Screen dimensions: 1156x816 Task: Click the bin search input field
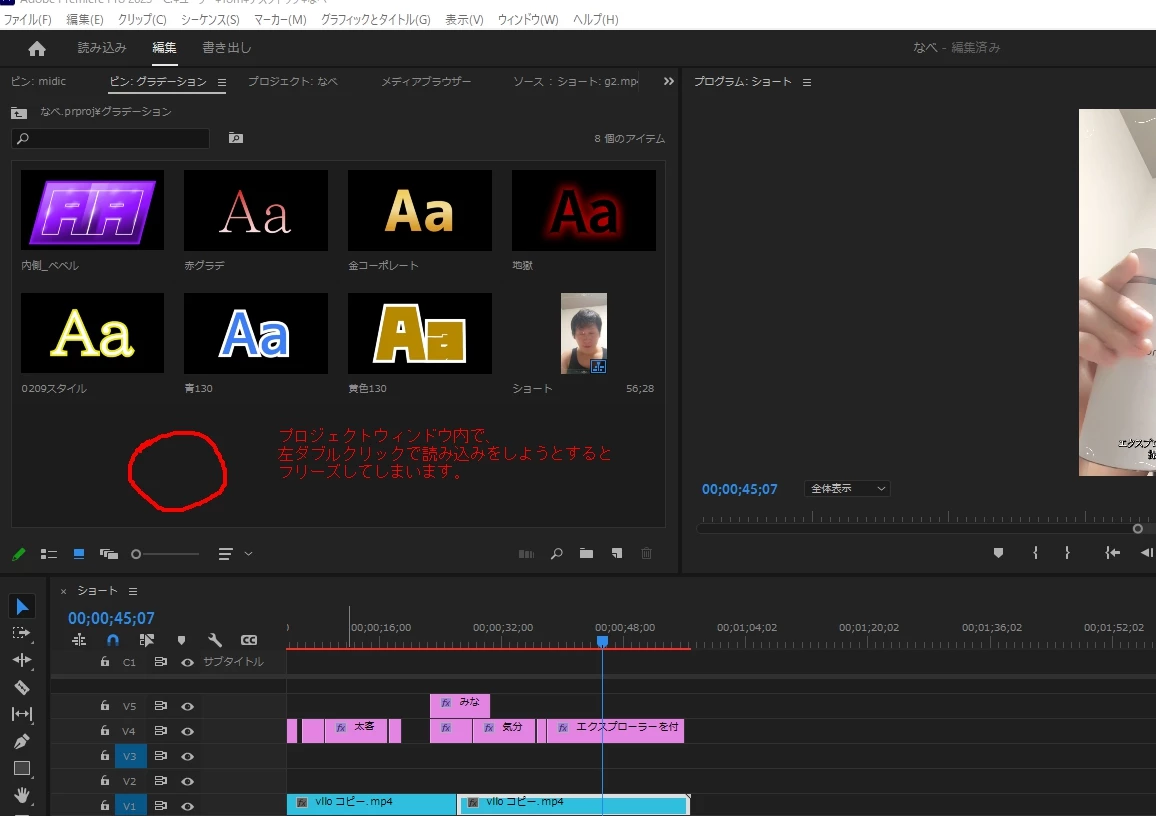[111, 139]
